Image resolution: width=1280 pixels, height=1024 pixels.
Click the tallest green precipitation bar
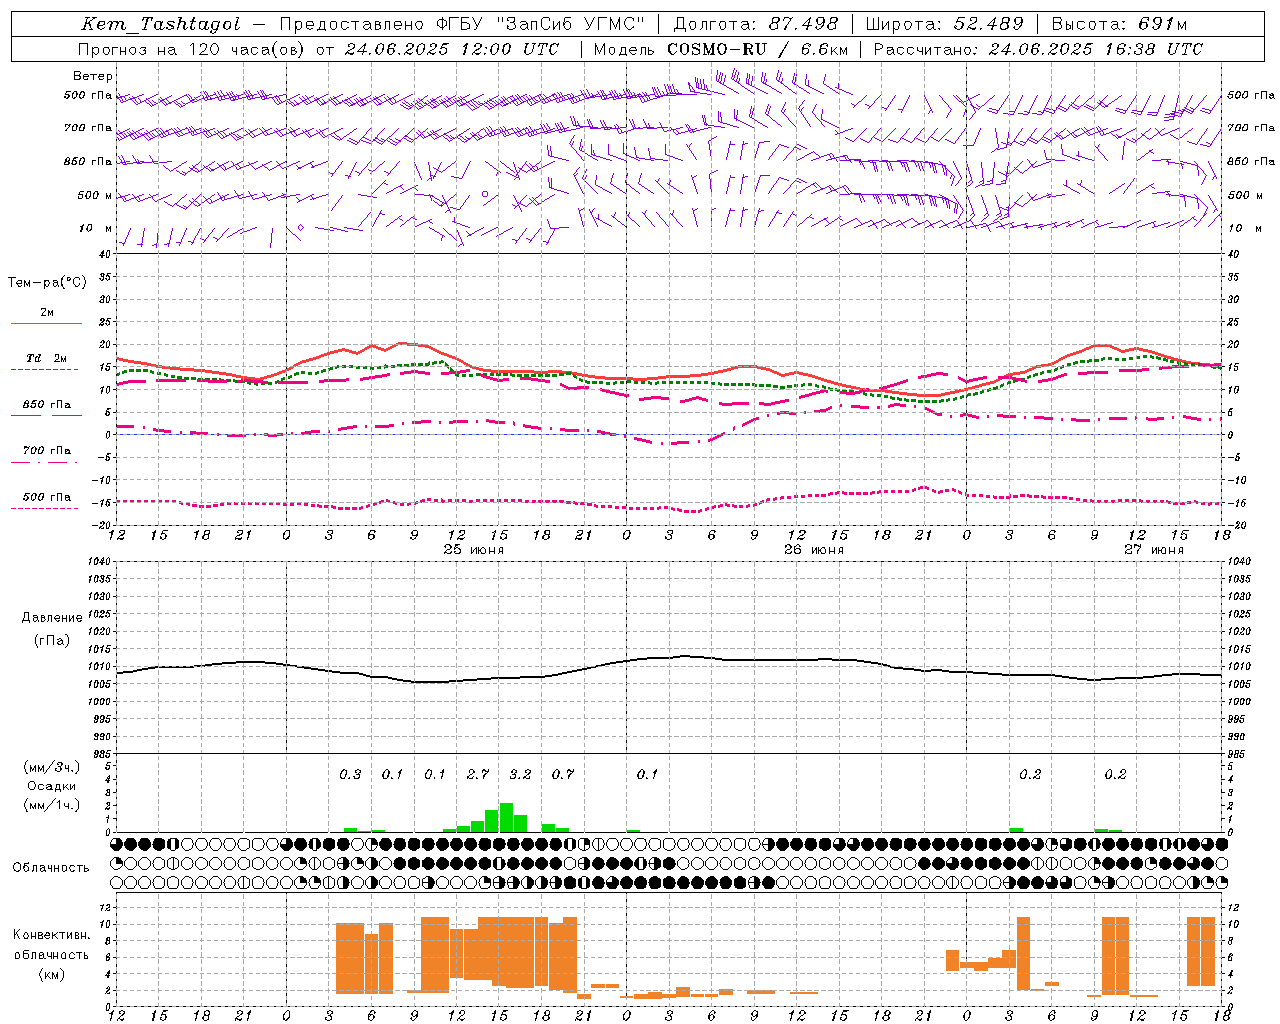click(506, 817)
